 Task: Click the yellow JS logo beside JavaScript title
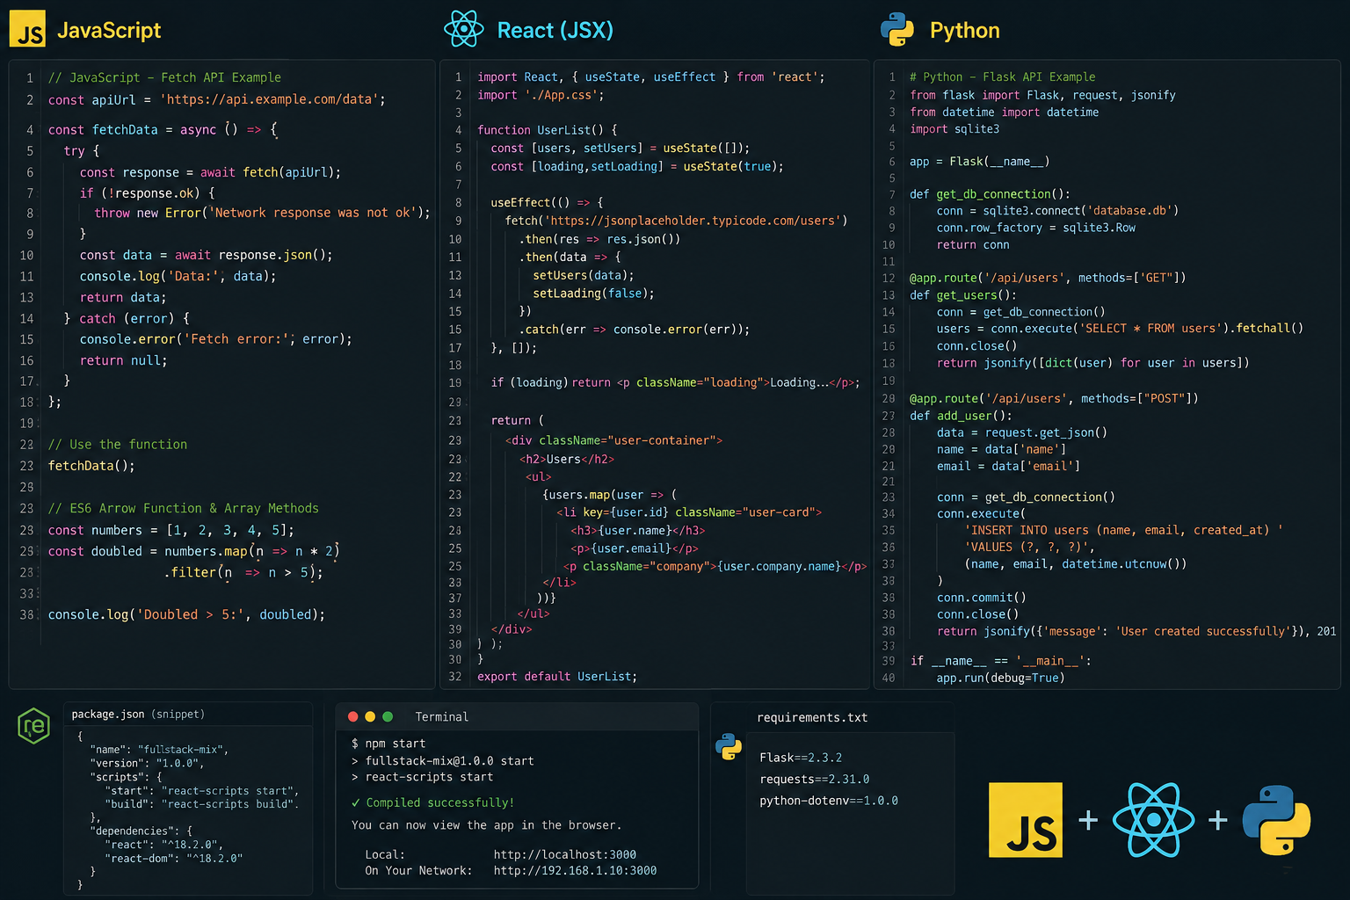(27, 29)
